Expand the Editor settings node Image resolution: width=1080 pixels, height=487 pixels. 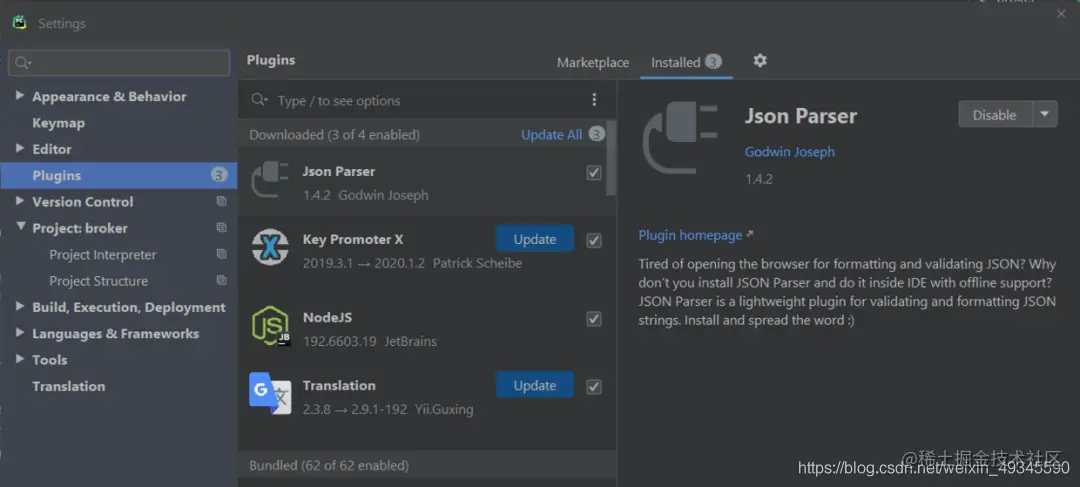click(19, 148)
